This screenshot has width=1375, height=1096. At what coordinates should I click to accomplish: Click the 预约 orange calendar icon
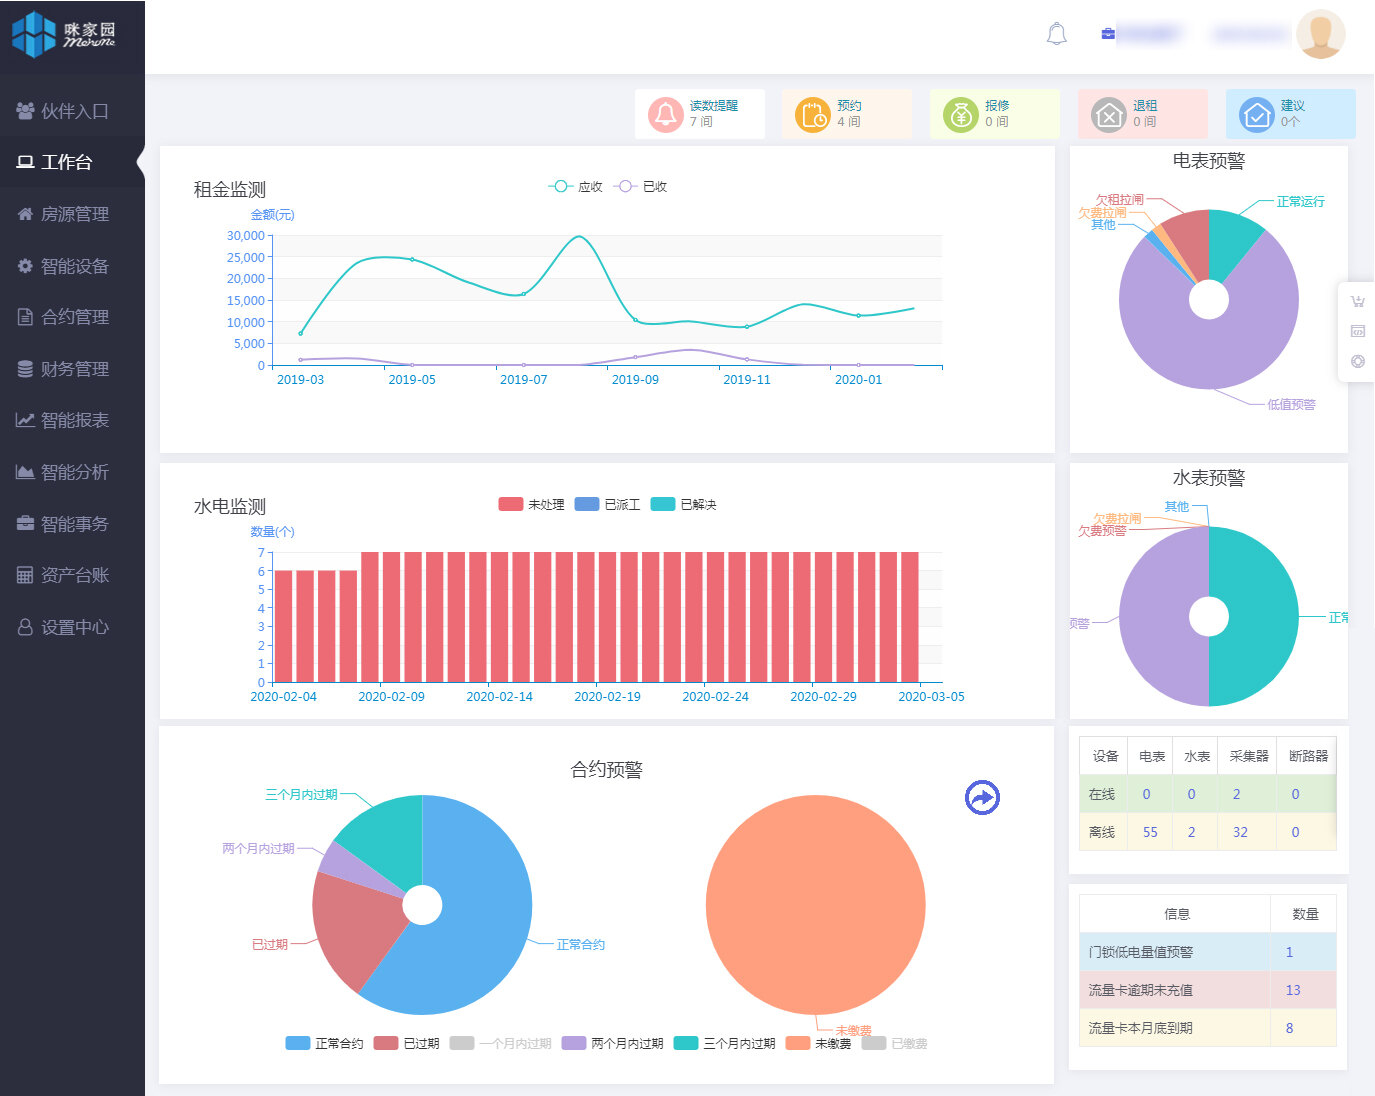pyautogui.click(x=813, y=114)
